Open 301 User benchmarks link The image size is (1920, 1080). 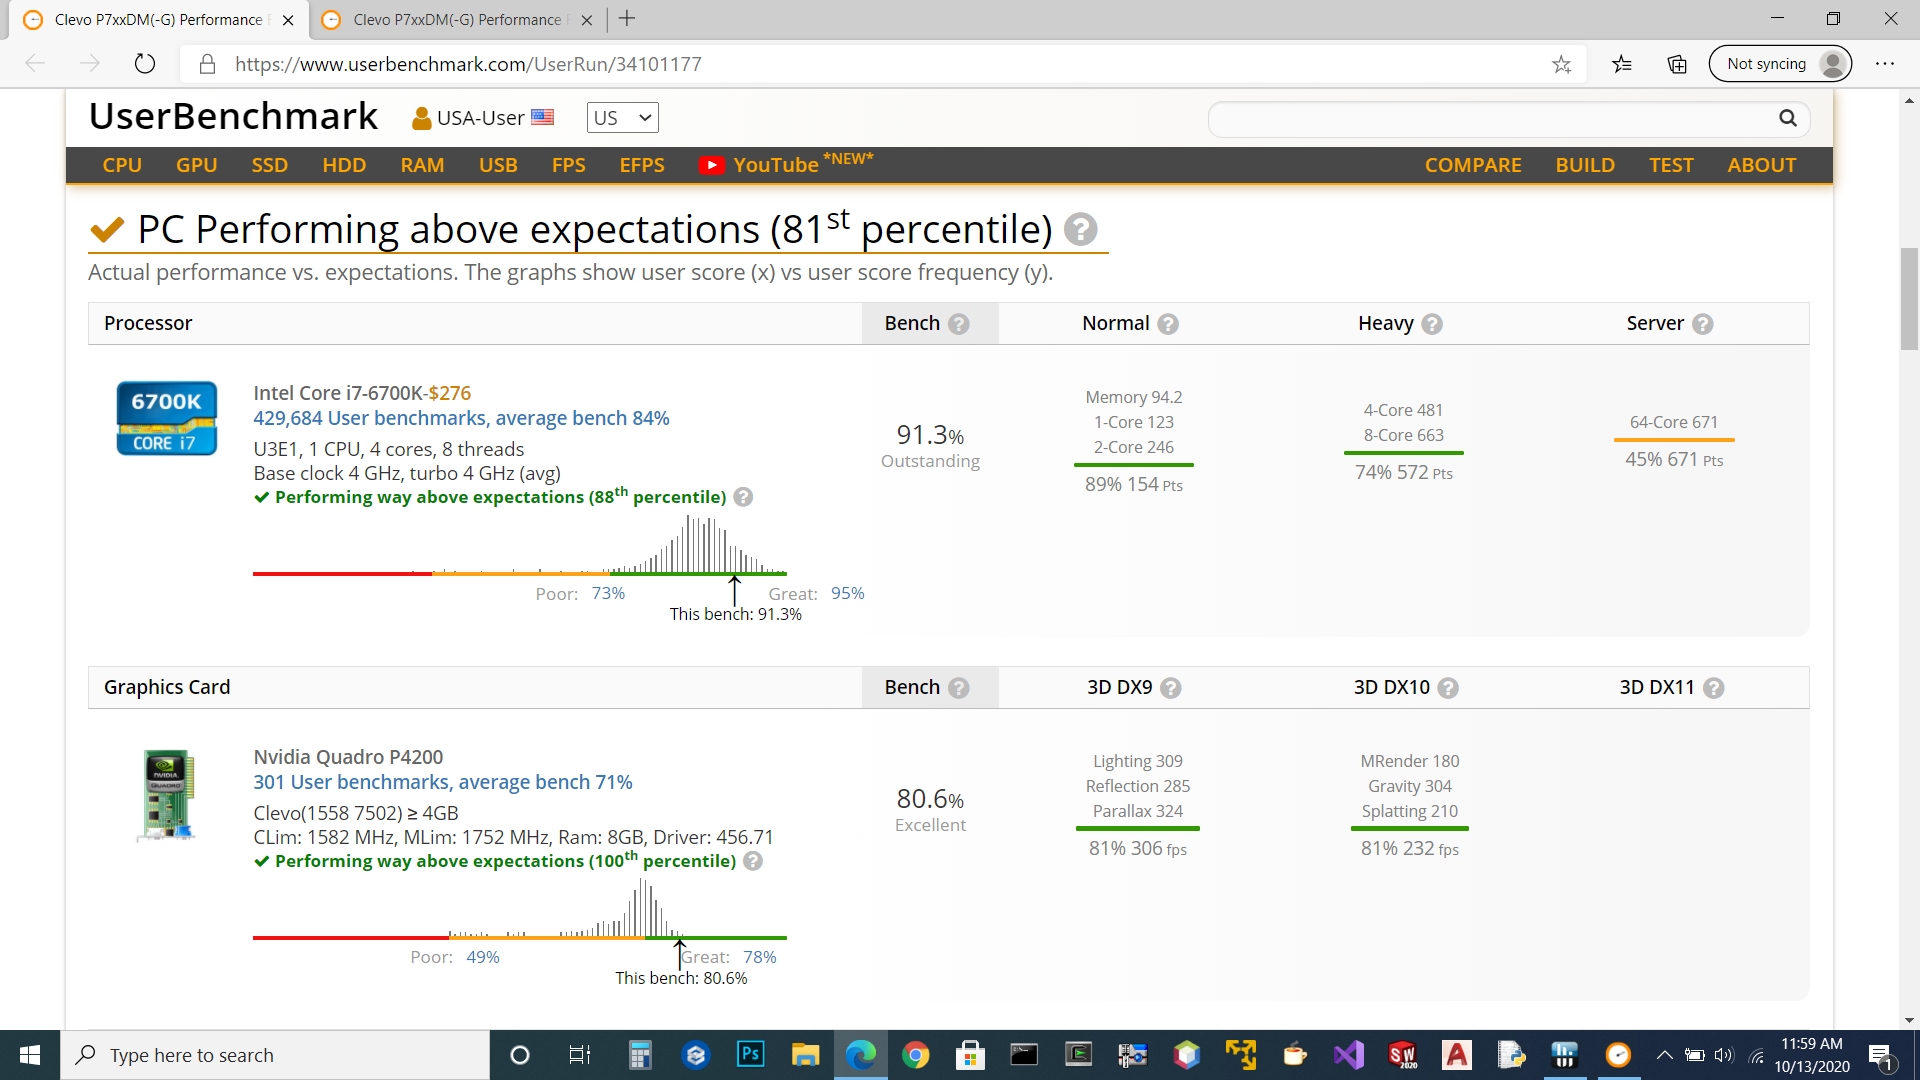tap(443, 782)
